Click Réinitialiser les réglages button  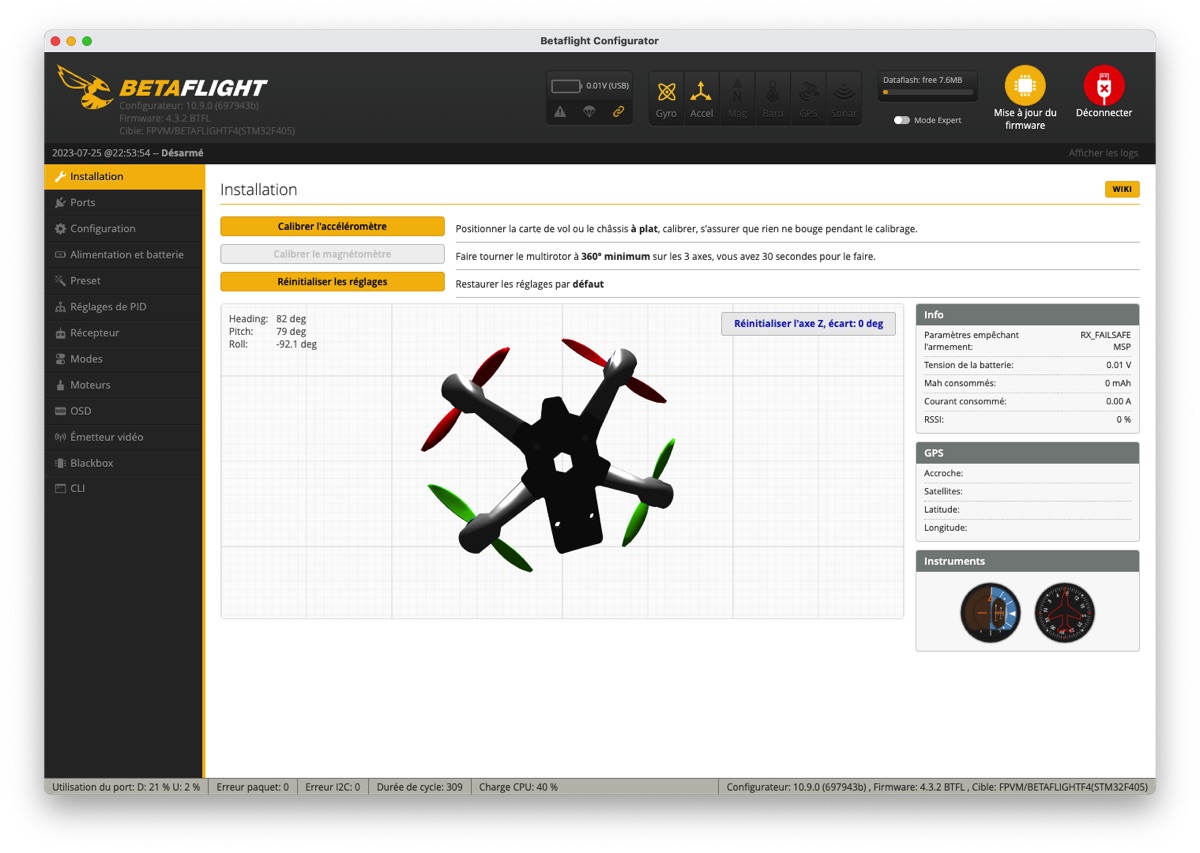[332, 282]
